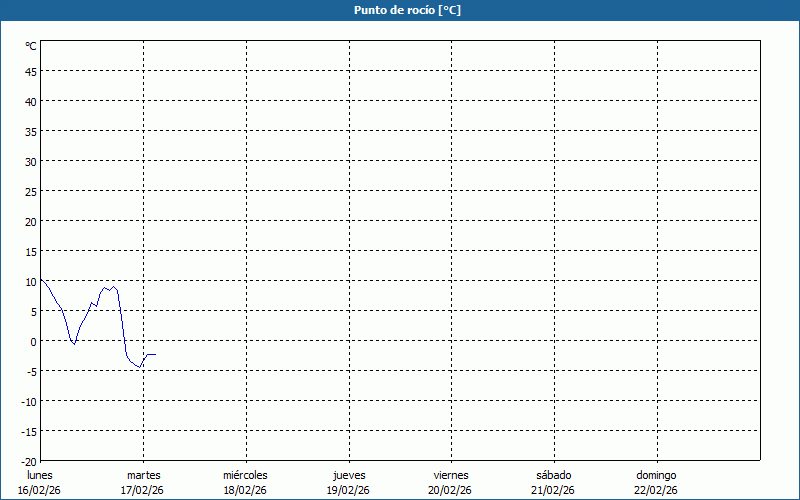800x500 pixels.
Task: Select the °C unit label on the axis
Action: pyautogui.click(x=31, y=46)
